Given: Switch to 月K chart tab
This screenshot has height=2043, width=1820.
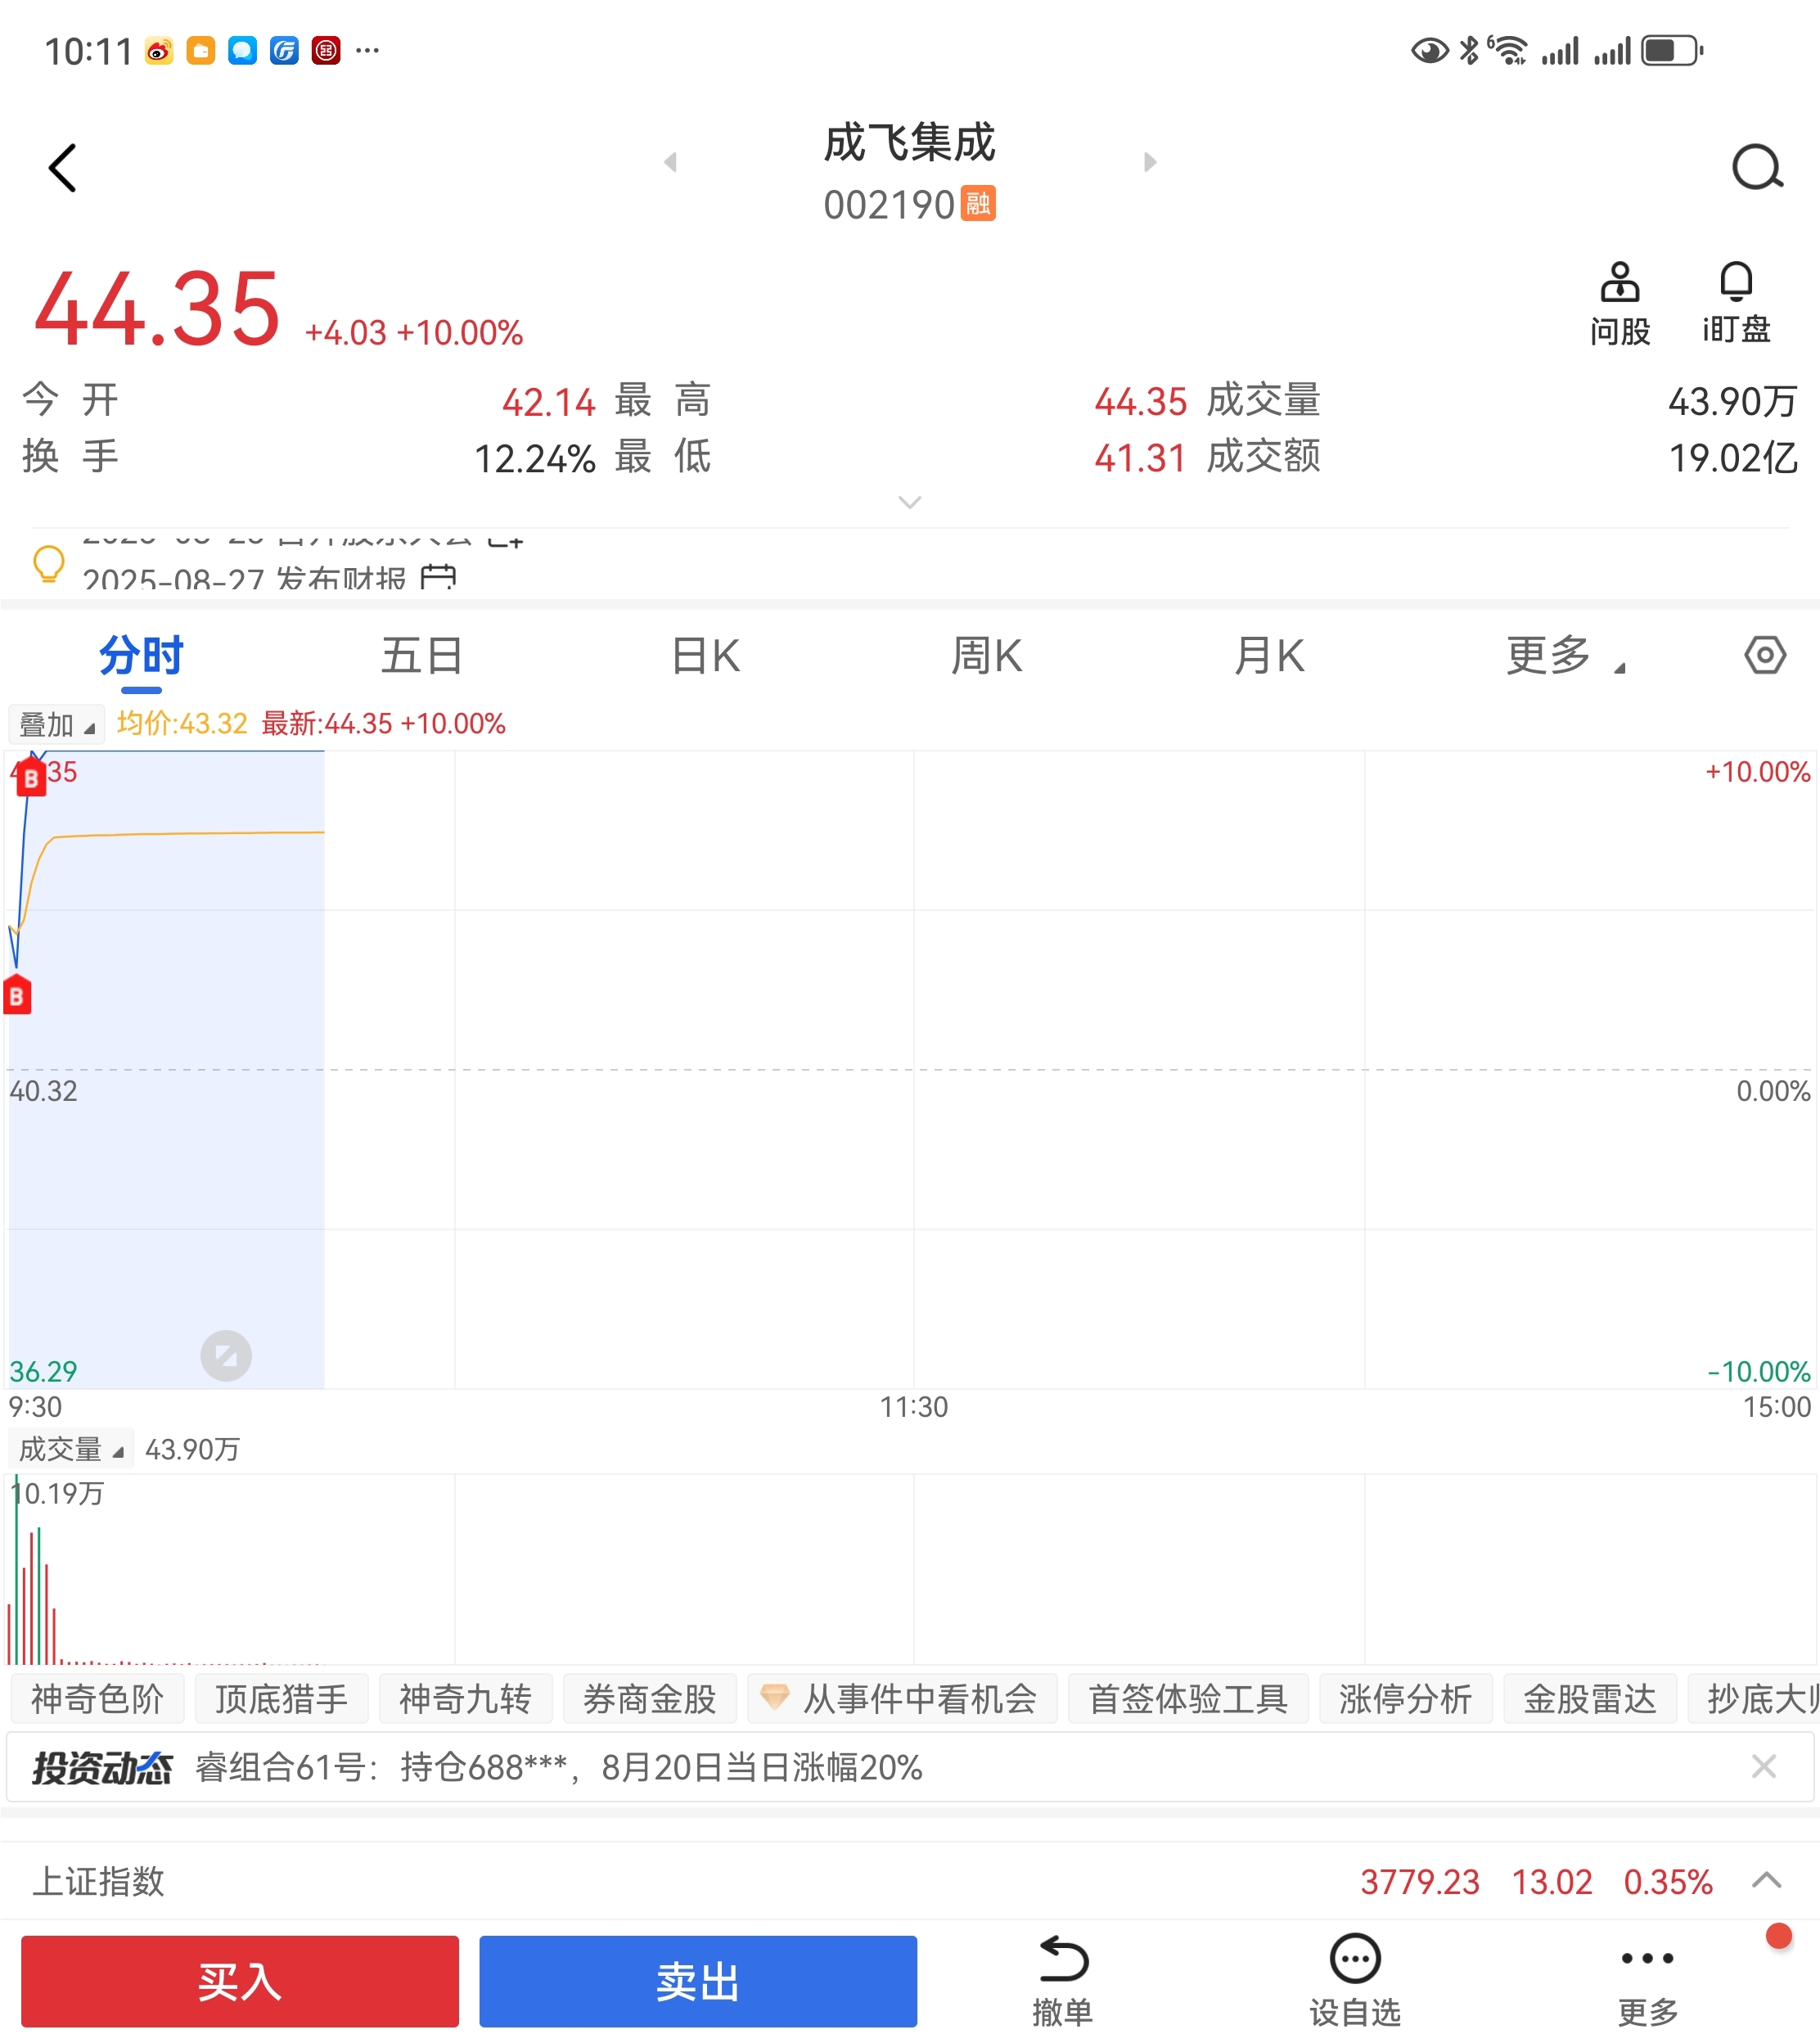Looking at the screenshot, I should pos(1269,657).
